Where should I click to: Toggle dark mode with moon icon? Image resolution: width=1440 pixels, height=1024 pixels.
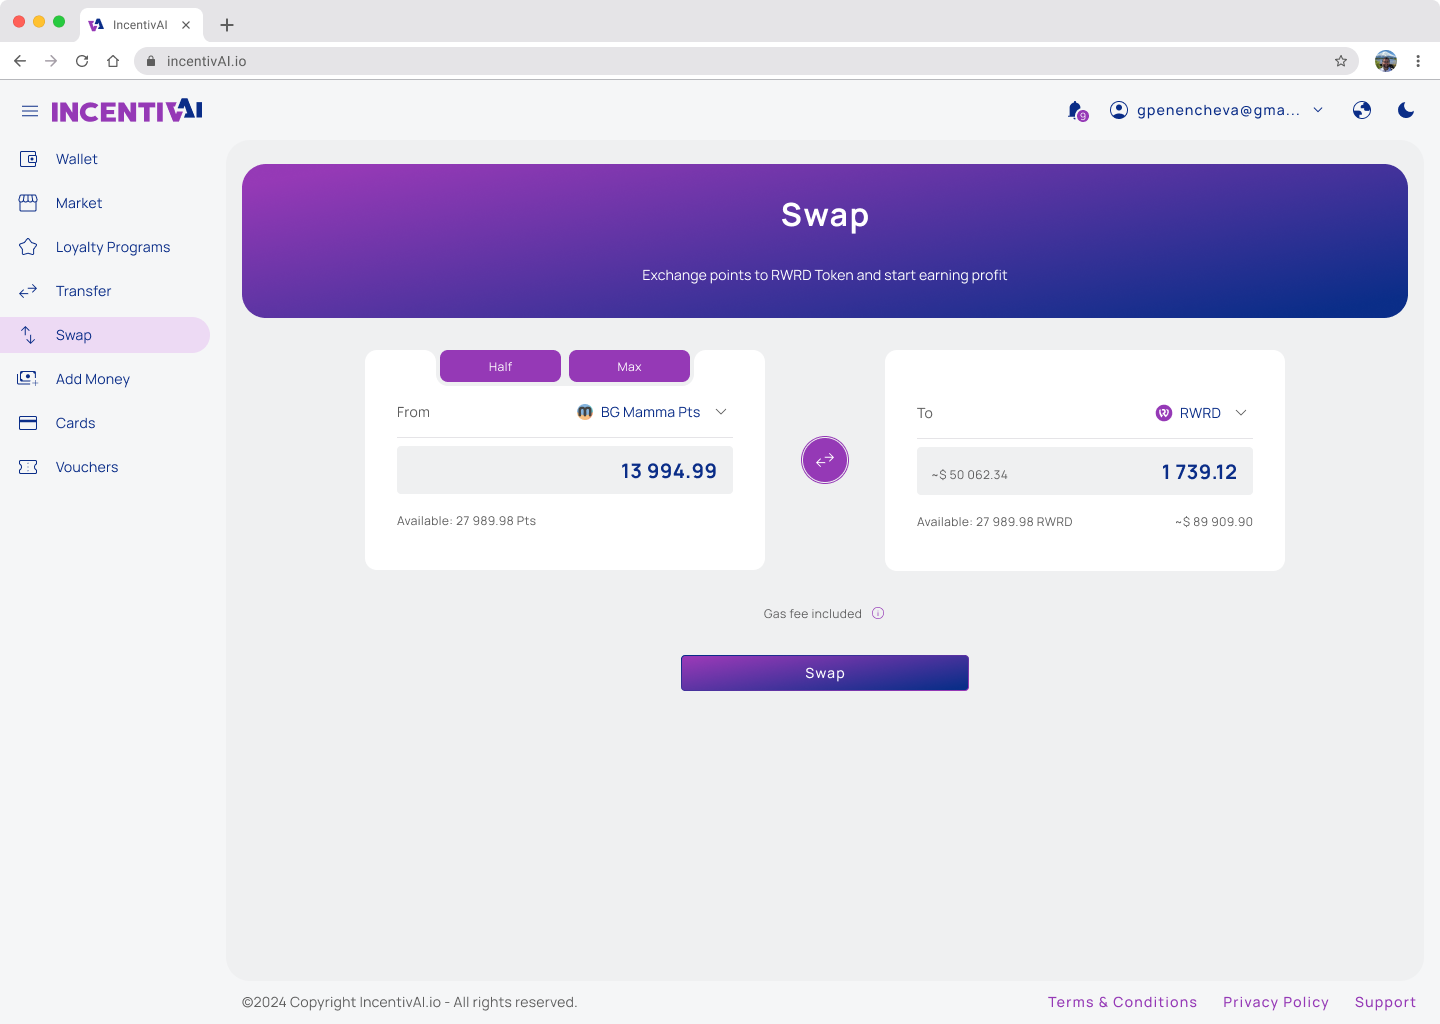(x=1405, y=110)
